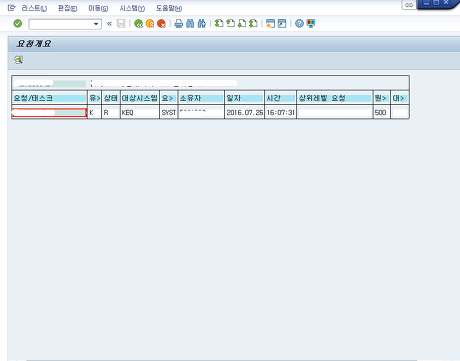Click the type K cell

(94, 113)
